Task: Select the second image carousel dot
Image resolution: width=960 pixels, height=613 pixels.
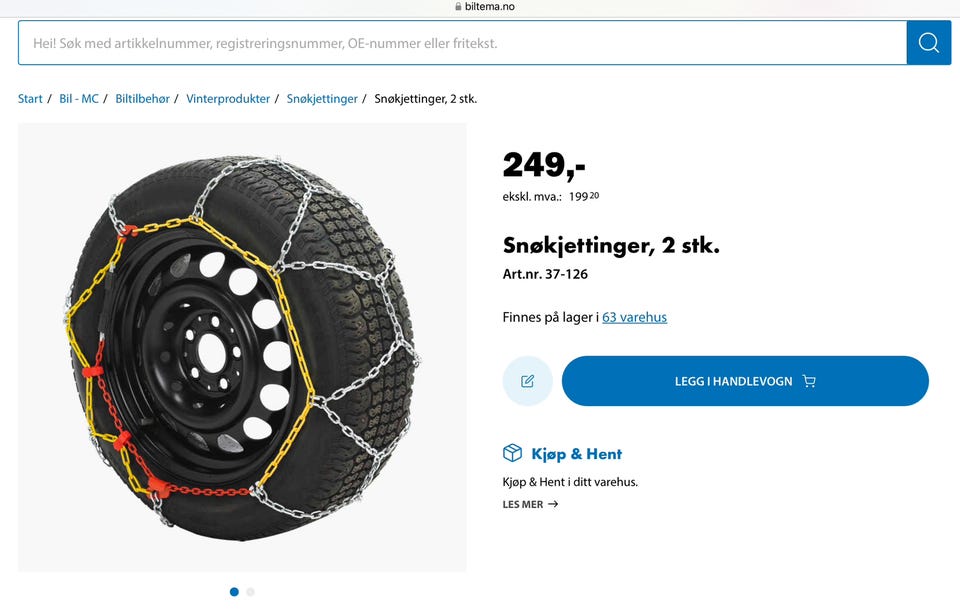Action: [x=250, y=592]
